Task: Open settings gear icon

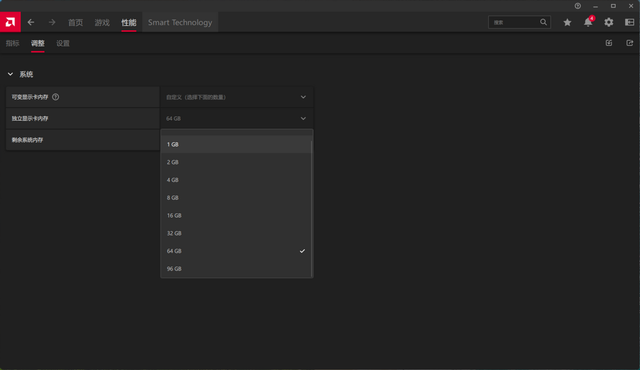Action: coord(609,22)
